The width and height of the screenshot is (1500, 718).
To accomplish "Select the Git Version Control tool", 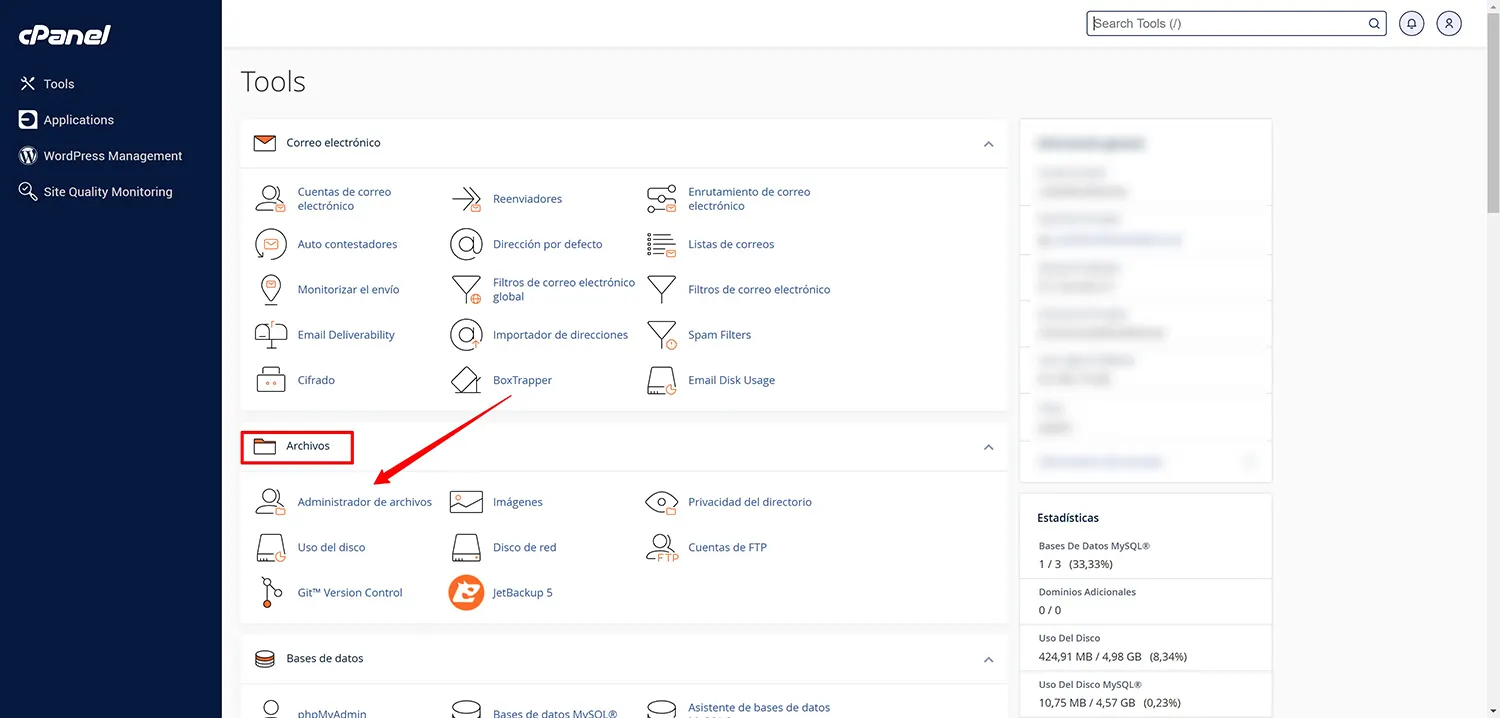I will pos(350,592).
